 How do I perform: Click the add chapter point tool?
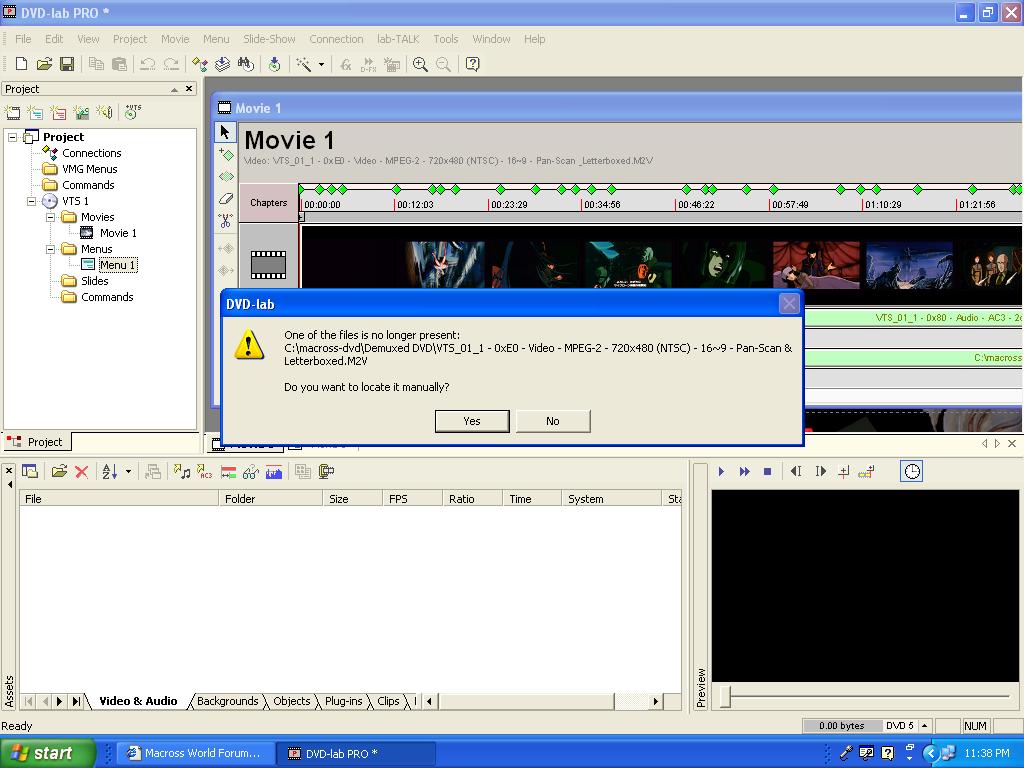(226, 155)
